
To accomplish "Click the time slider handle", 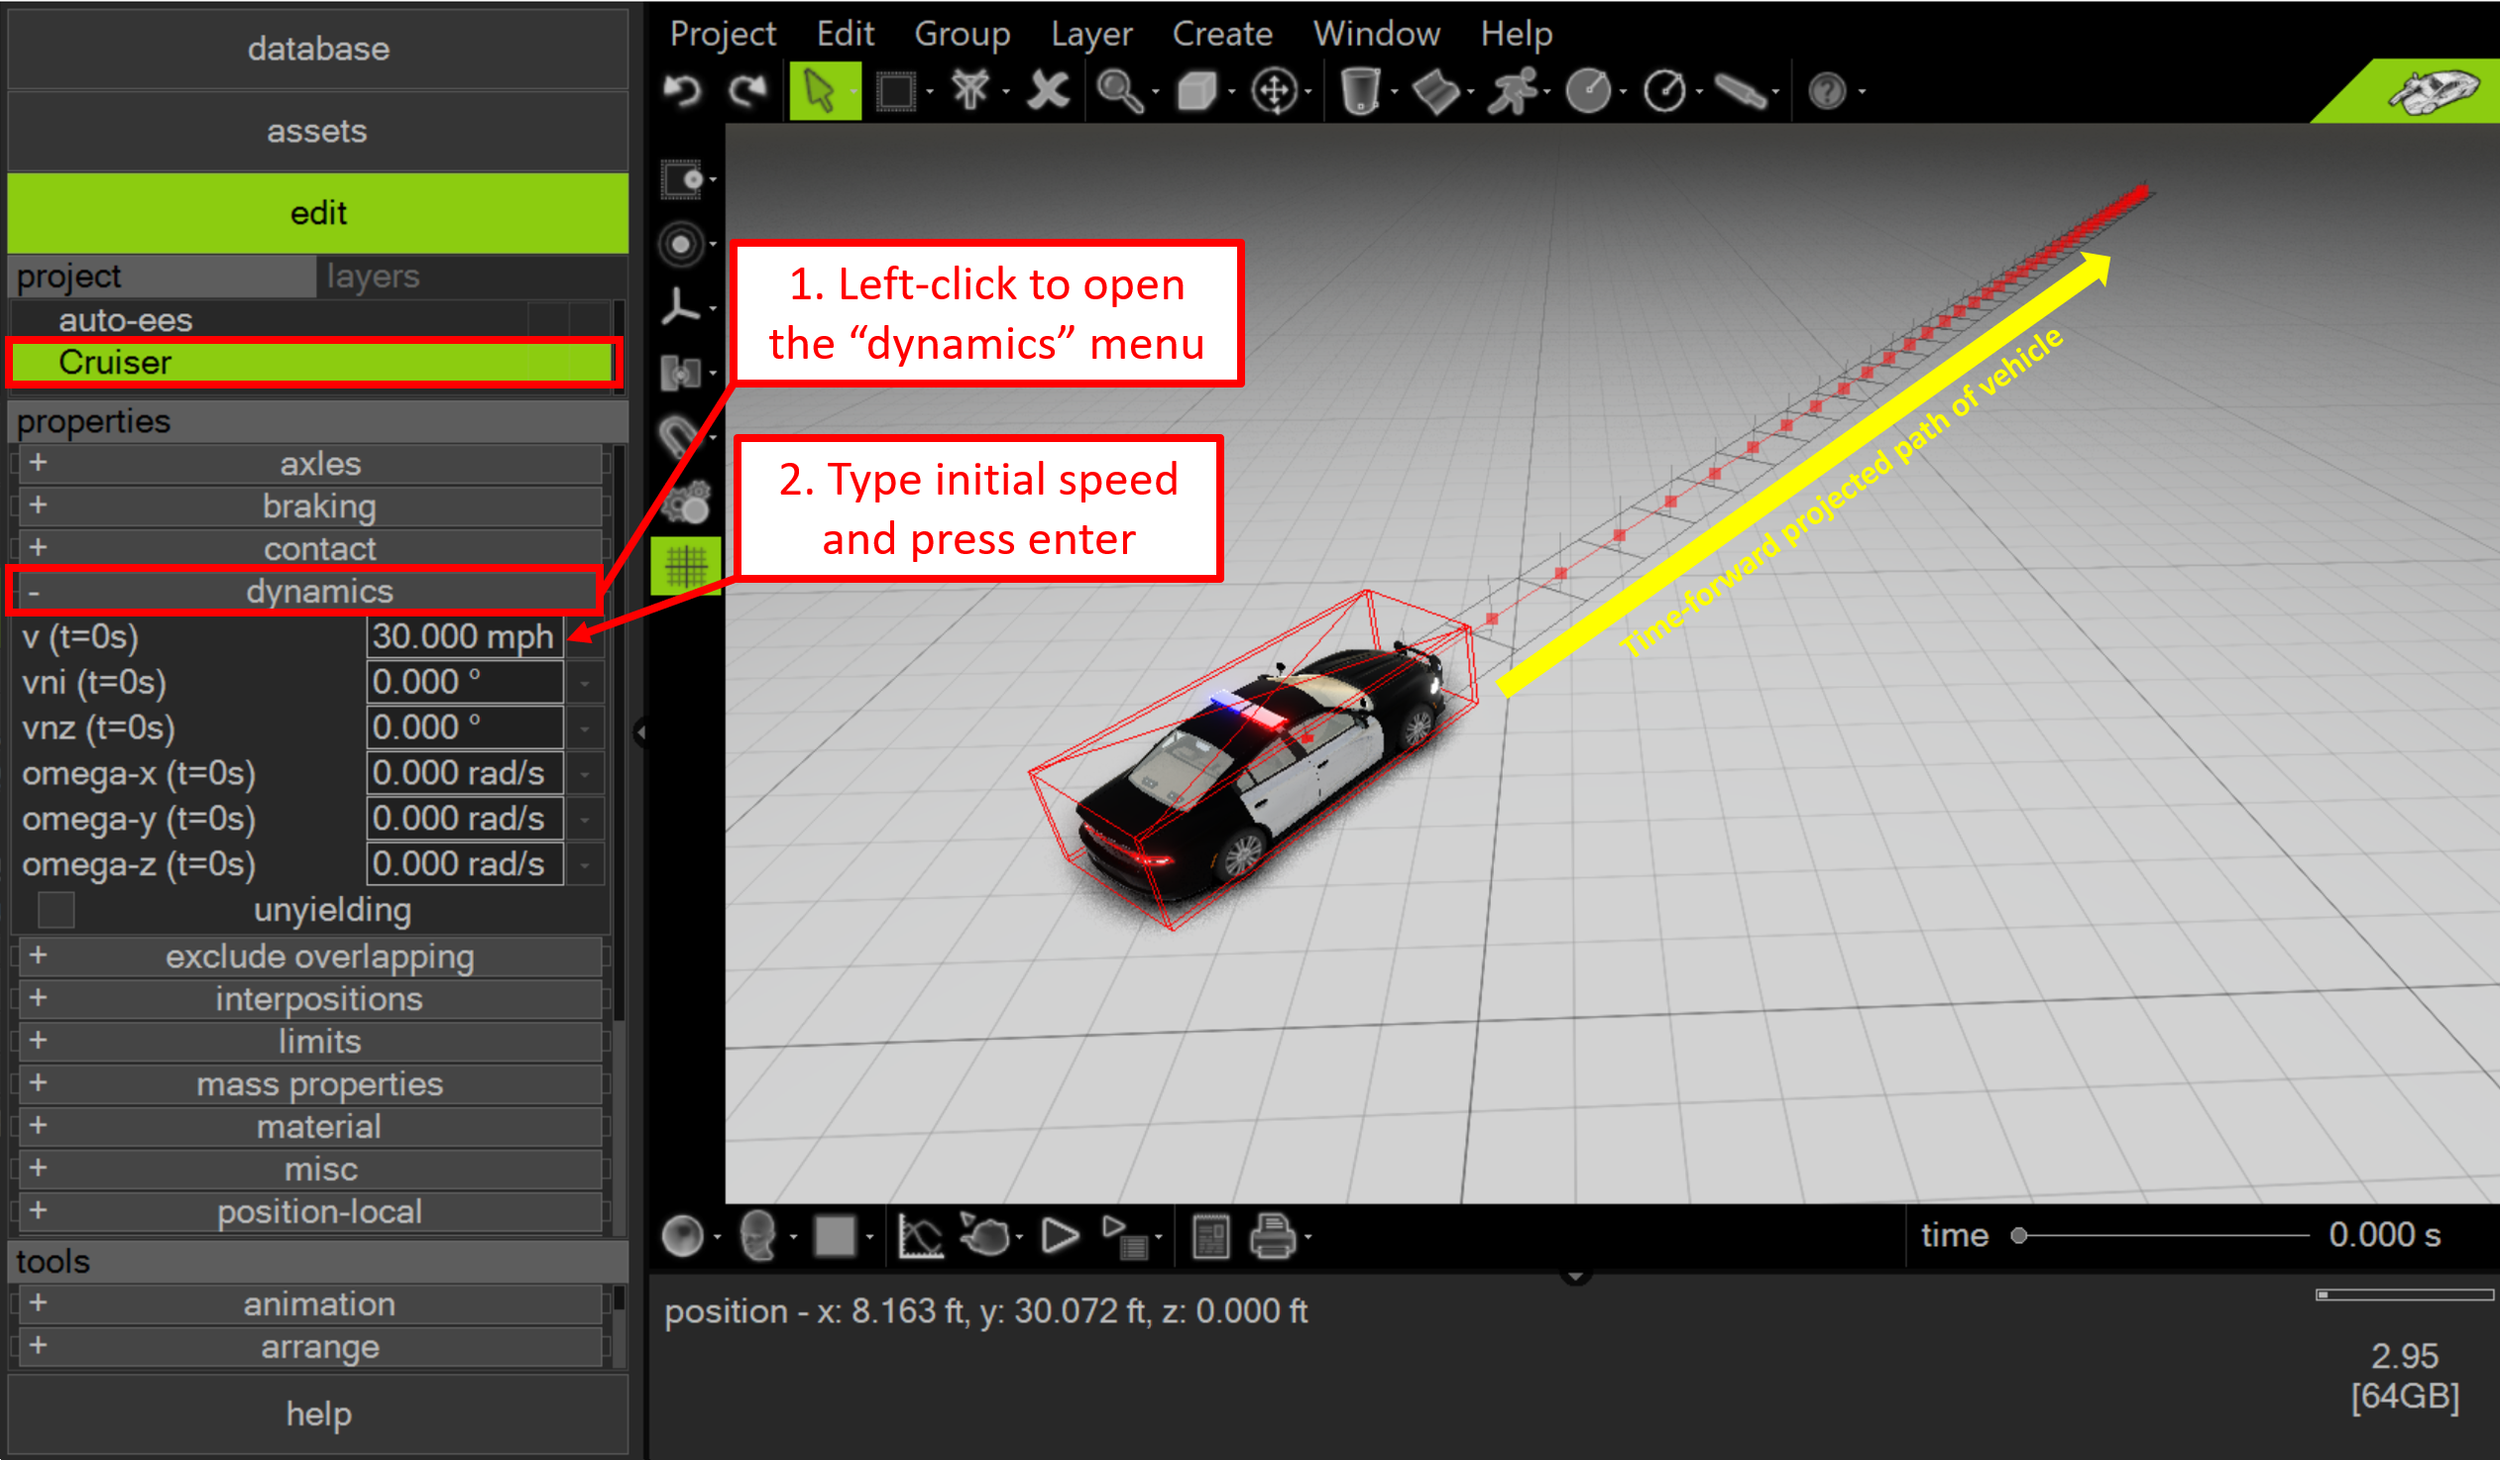I will click(2019, 1236).
